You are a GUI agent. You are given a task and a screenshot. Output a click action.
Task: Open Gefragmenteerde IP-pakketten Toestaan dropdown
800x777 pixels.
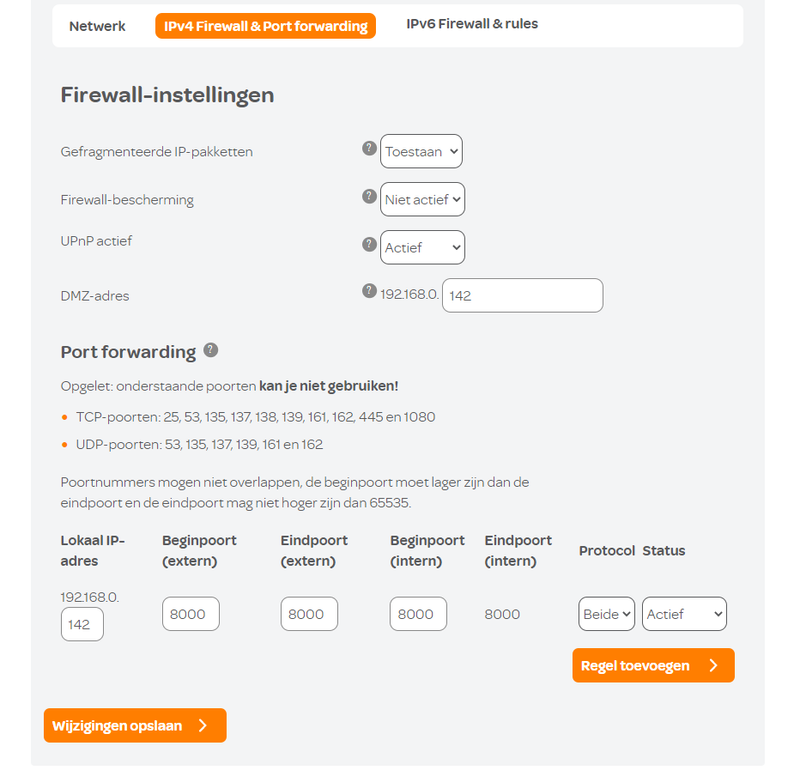coord(421,152)
